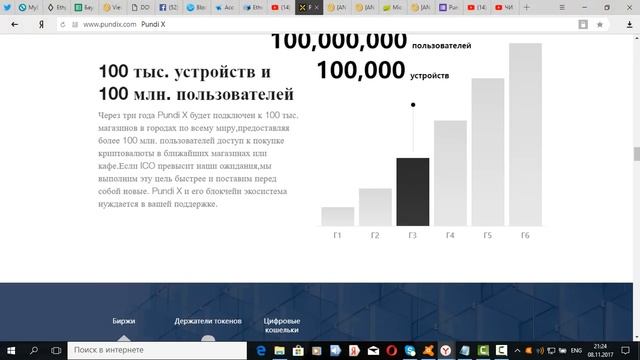The height and width of the screenshot is (360, 640).
Task: Select the Г2 bar in the chart
Action: tap(375, 207)
